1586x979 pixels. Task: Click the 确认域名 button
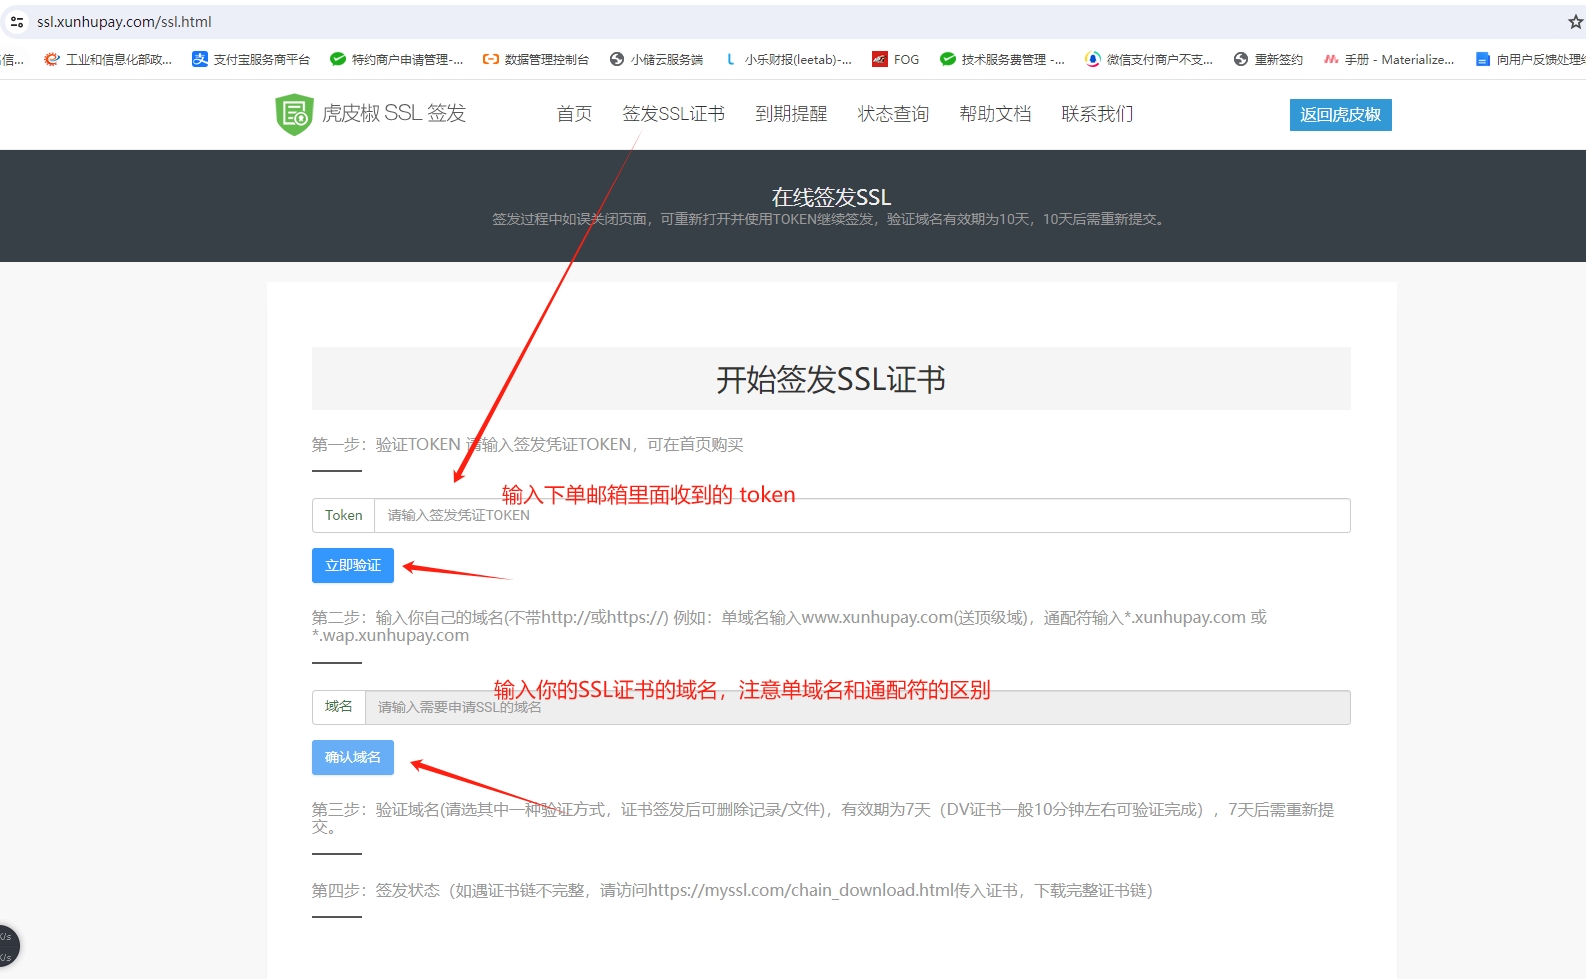(353, 757)
